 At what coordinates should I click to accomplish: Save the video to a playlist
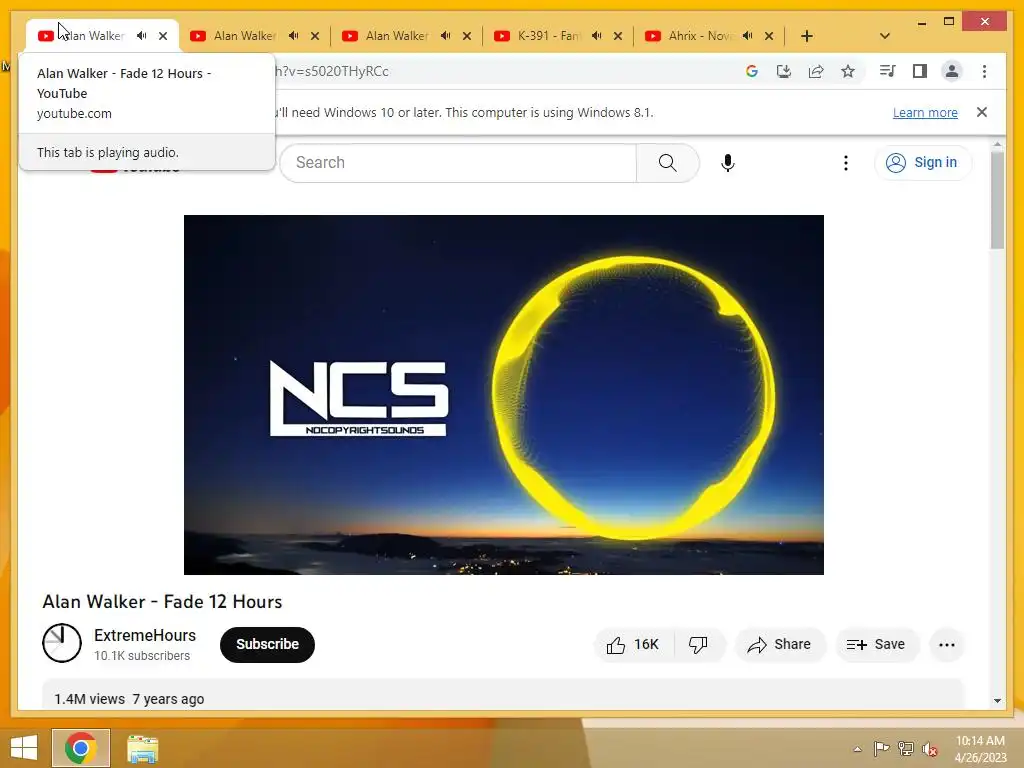click(876, 645)
